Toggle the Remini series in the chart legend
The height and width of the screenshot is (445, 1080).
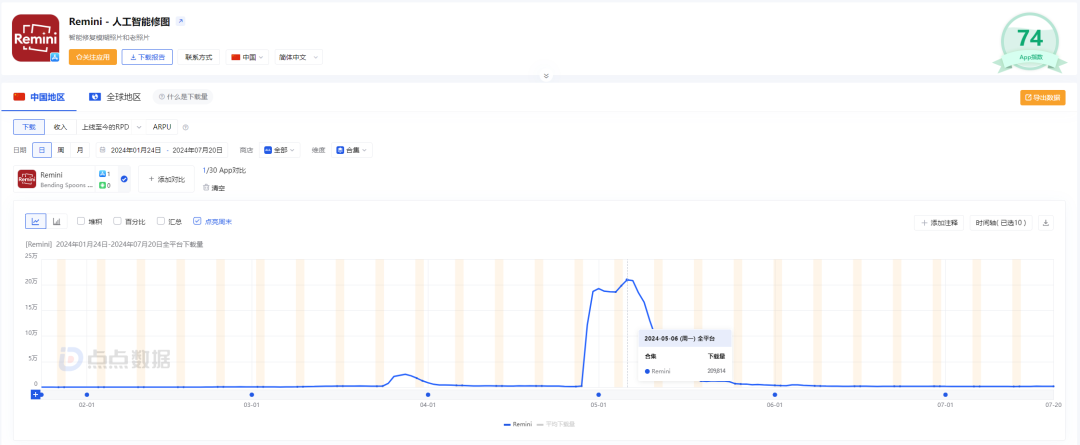[x=518, y=424]
